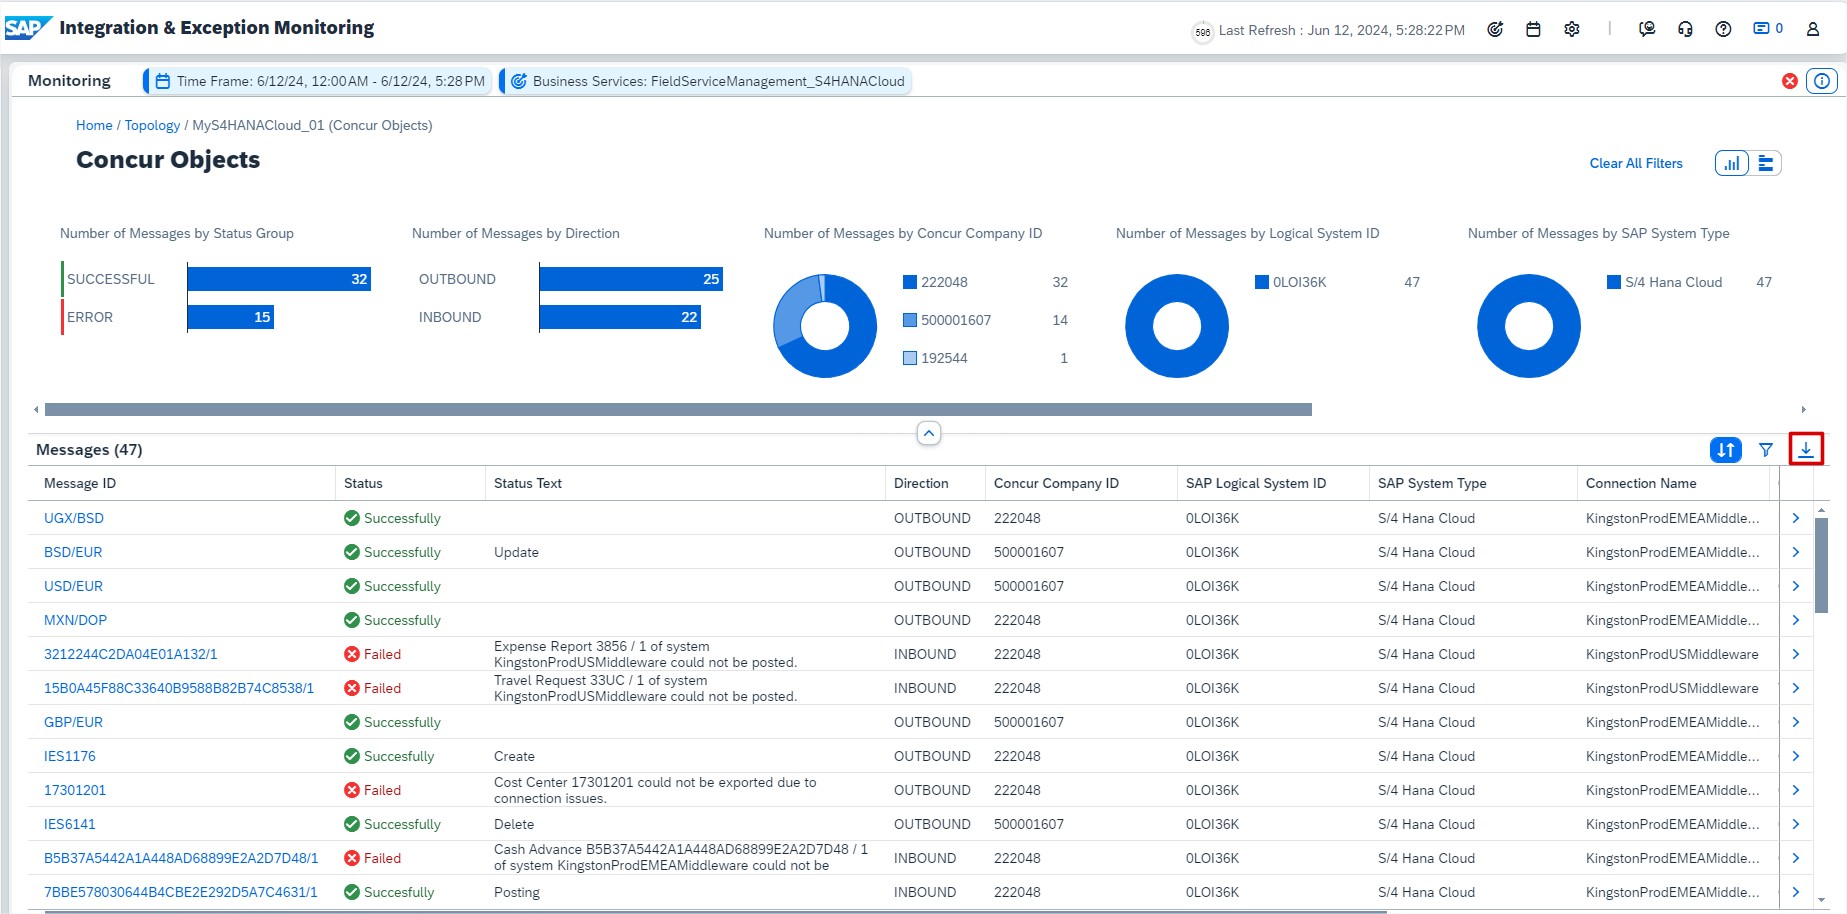
Task: Toggle the page information panel button
Action: (x=1822, y=81)
